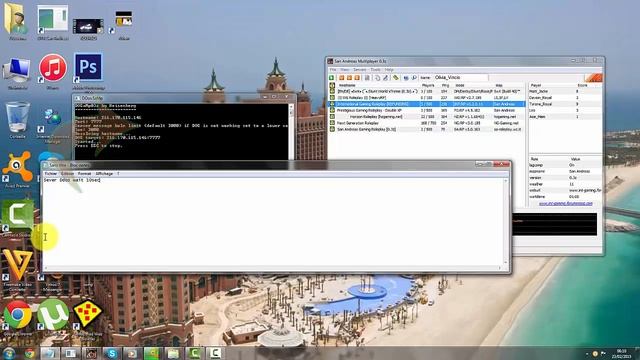The image size is (640, 360).
Task: Open Recycle Bin desktop icon
Action: [x=18, y=117]
